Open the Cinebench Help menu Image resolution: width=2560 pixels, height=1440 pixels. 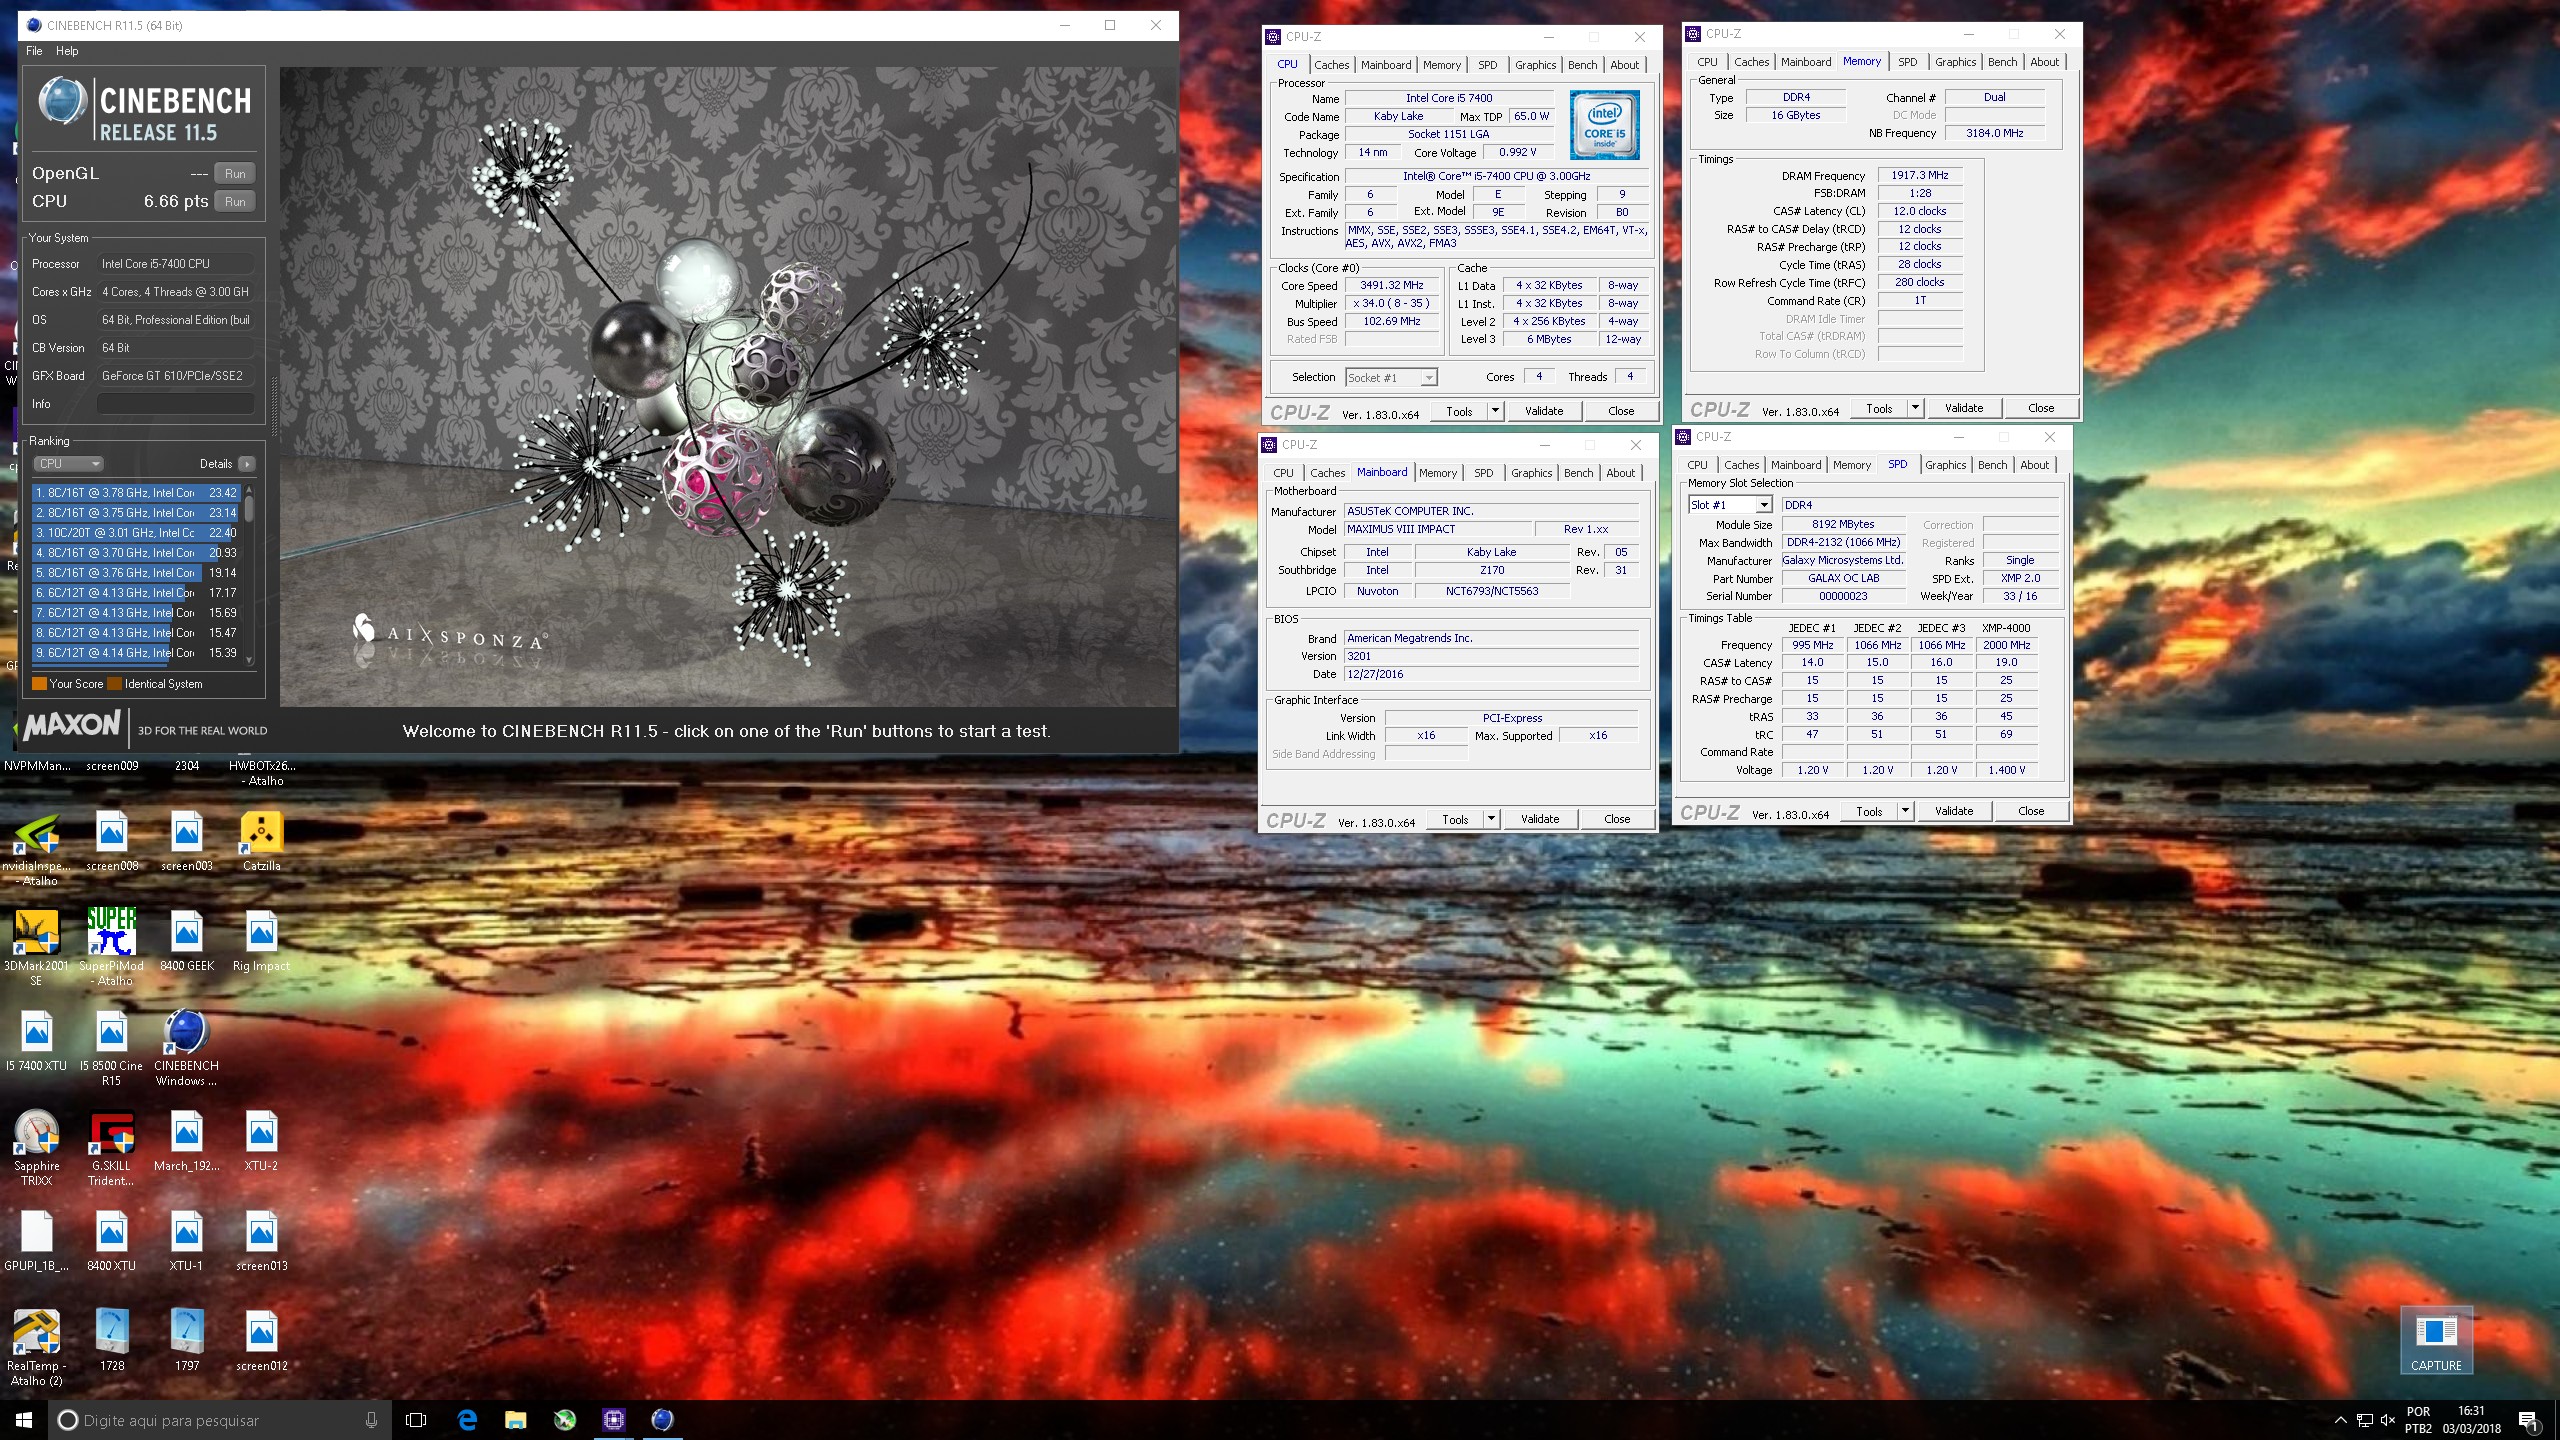[x=67, y=51]
